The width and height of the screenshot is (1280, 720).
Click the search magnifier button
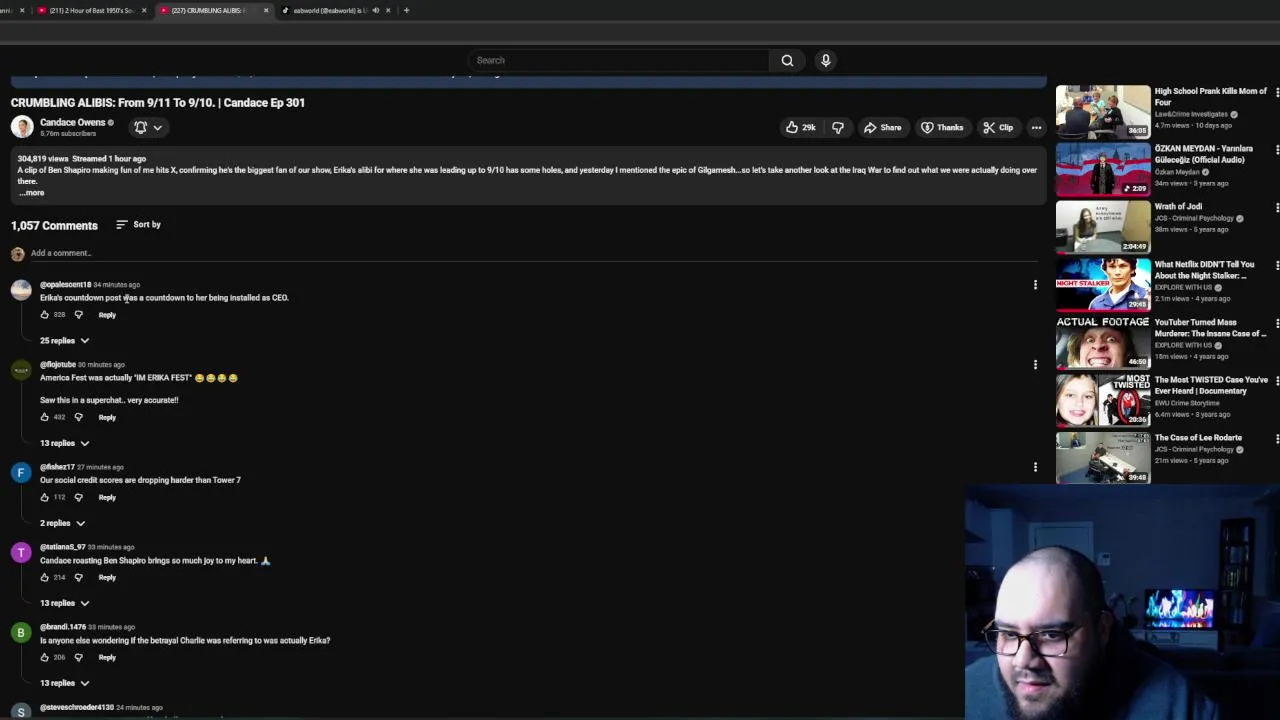click(x=787, y=60)
